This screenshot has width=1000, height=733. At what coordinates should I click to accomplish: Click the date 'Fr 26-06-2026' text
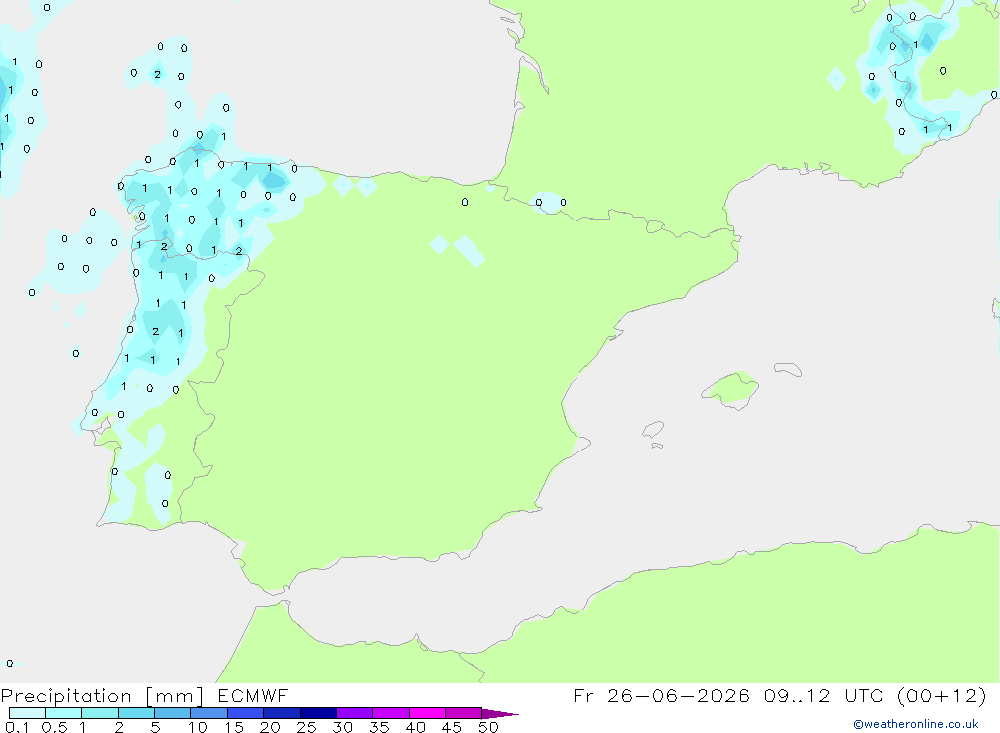(x=661, y=695)
